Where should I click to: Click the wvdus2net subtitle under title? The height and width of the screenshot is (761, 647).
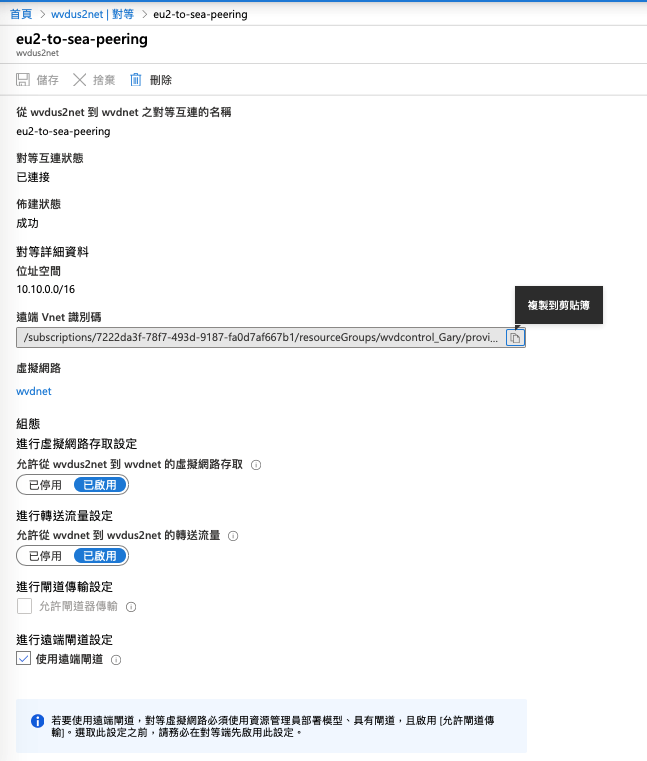(37, 53)
